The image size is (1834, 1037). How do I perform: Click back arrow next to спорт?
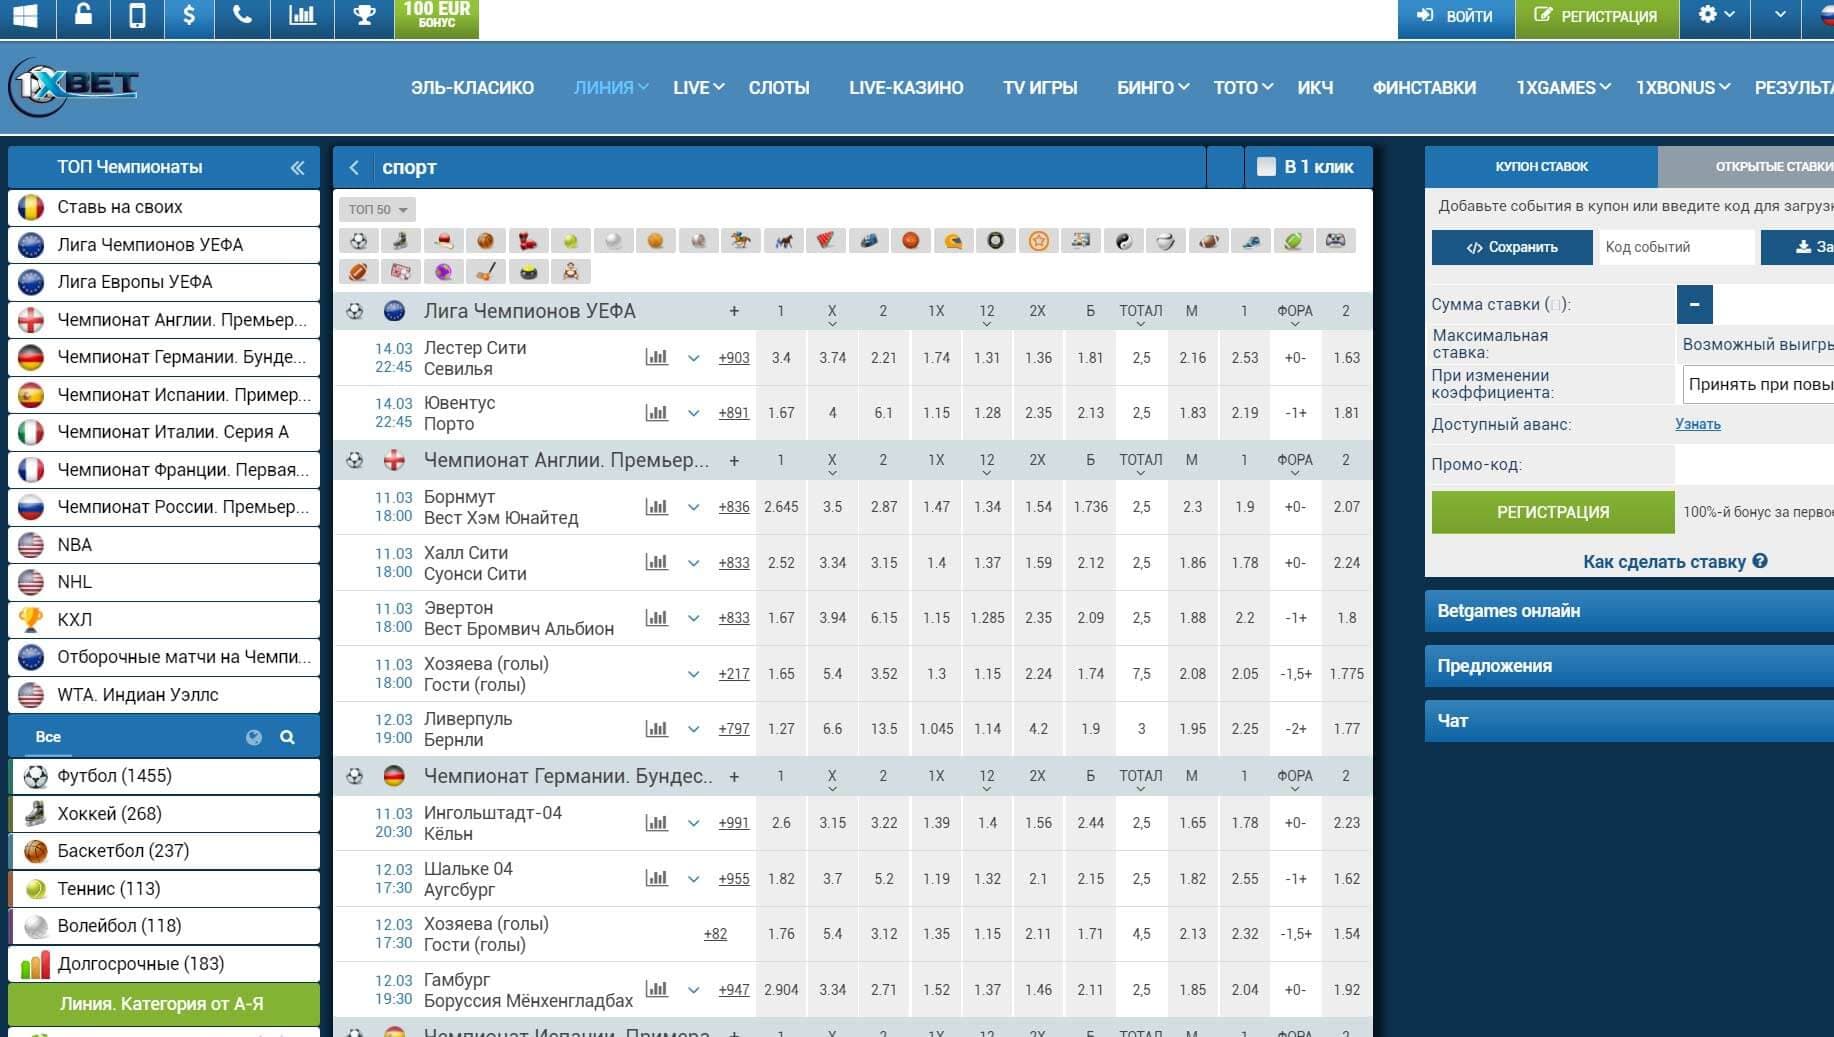click(x=354, y=168)
